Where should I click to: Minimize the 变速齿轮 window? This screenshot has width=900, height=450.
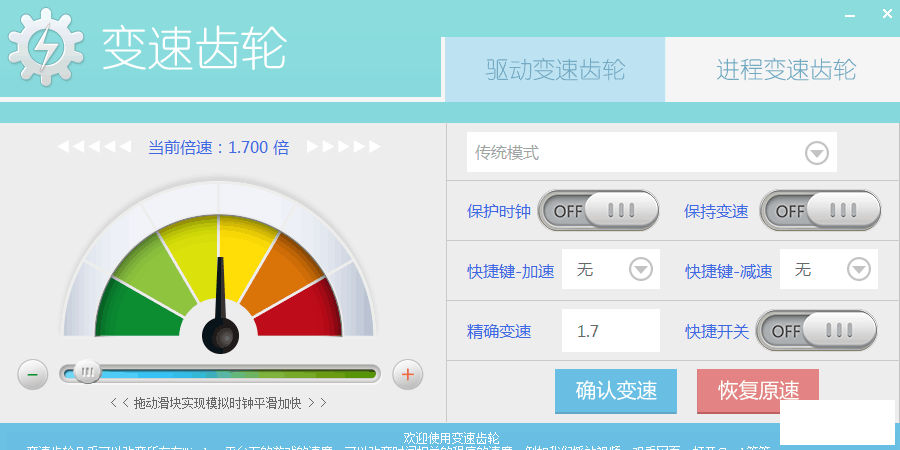(850, 15)
